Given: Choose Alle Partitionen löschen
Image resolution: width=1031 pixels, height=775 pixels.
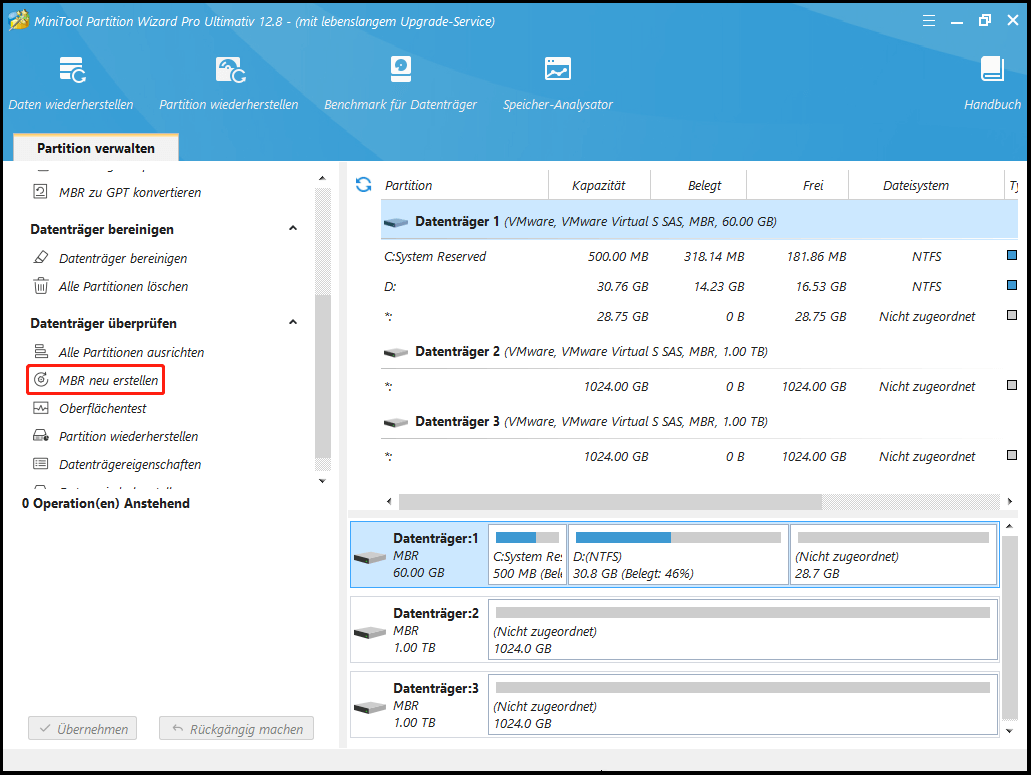Looking at the screenshot, I should coord(124,287).
